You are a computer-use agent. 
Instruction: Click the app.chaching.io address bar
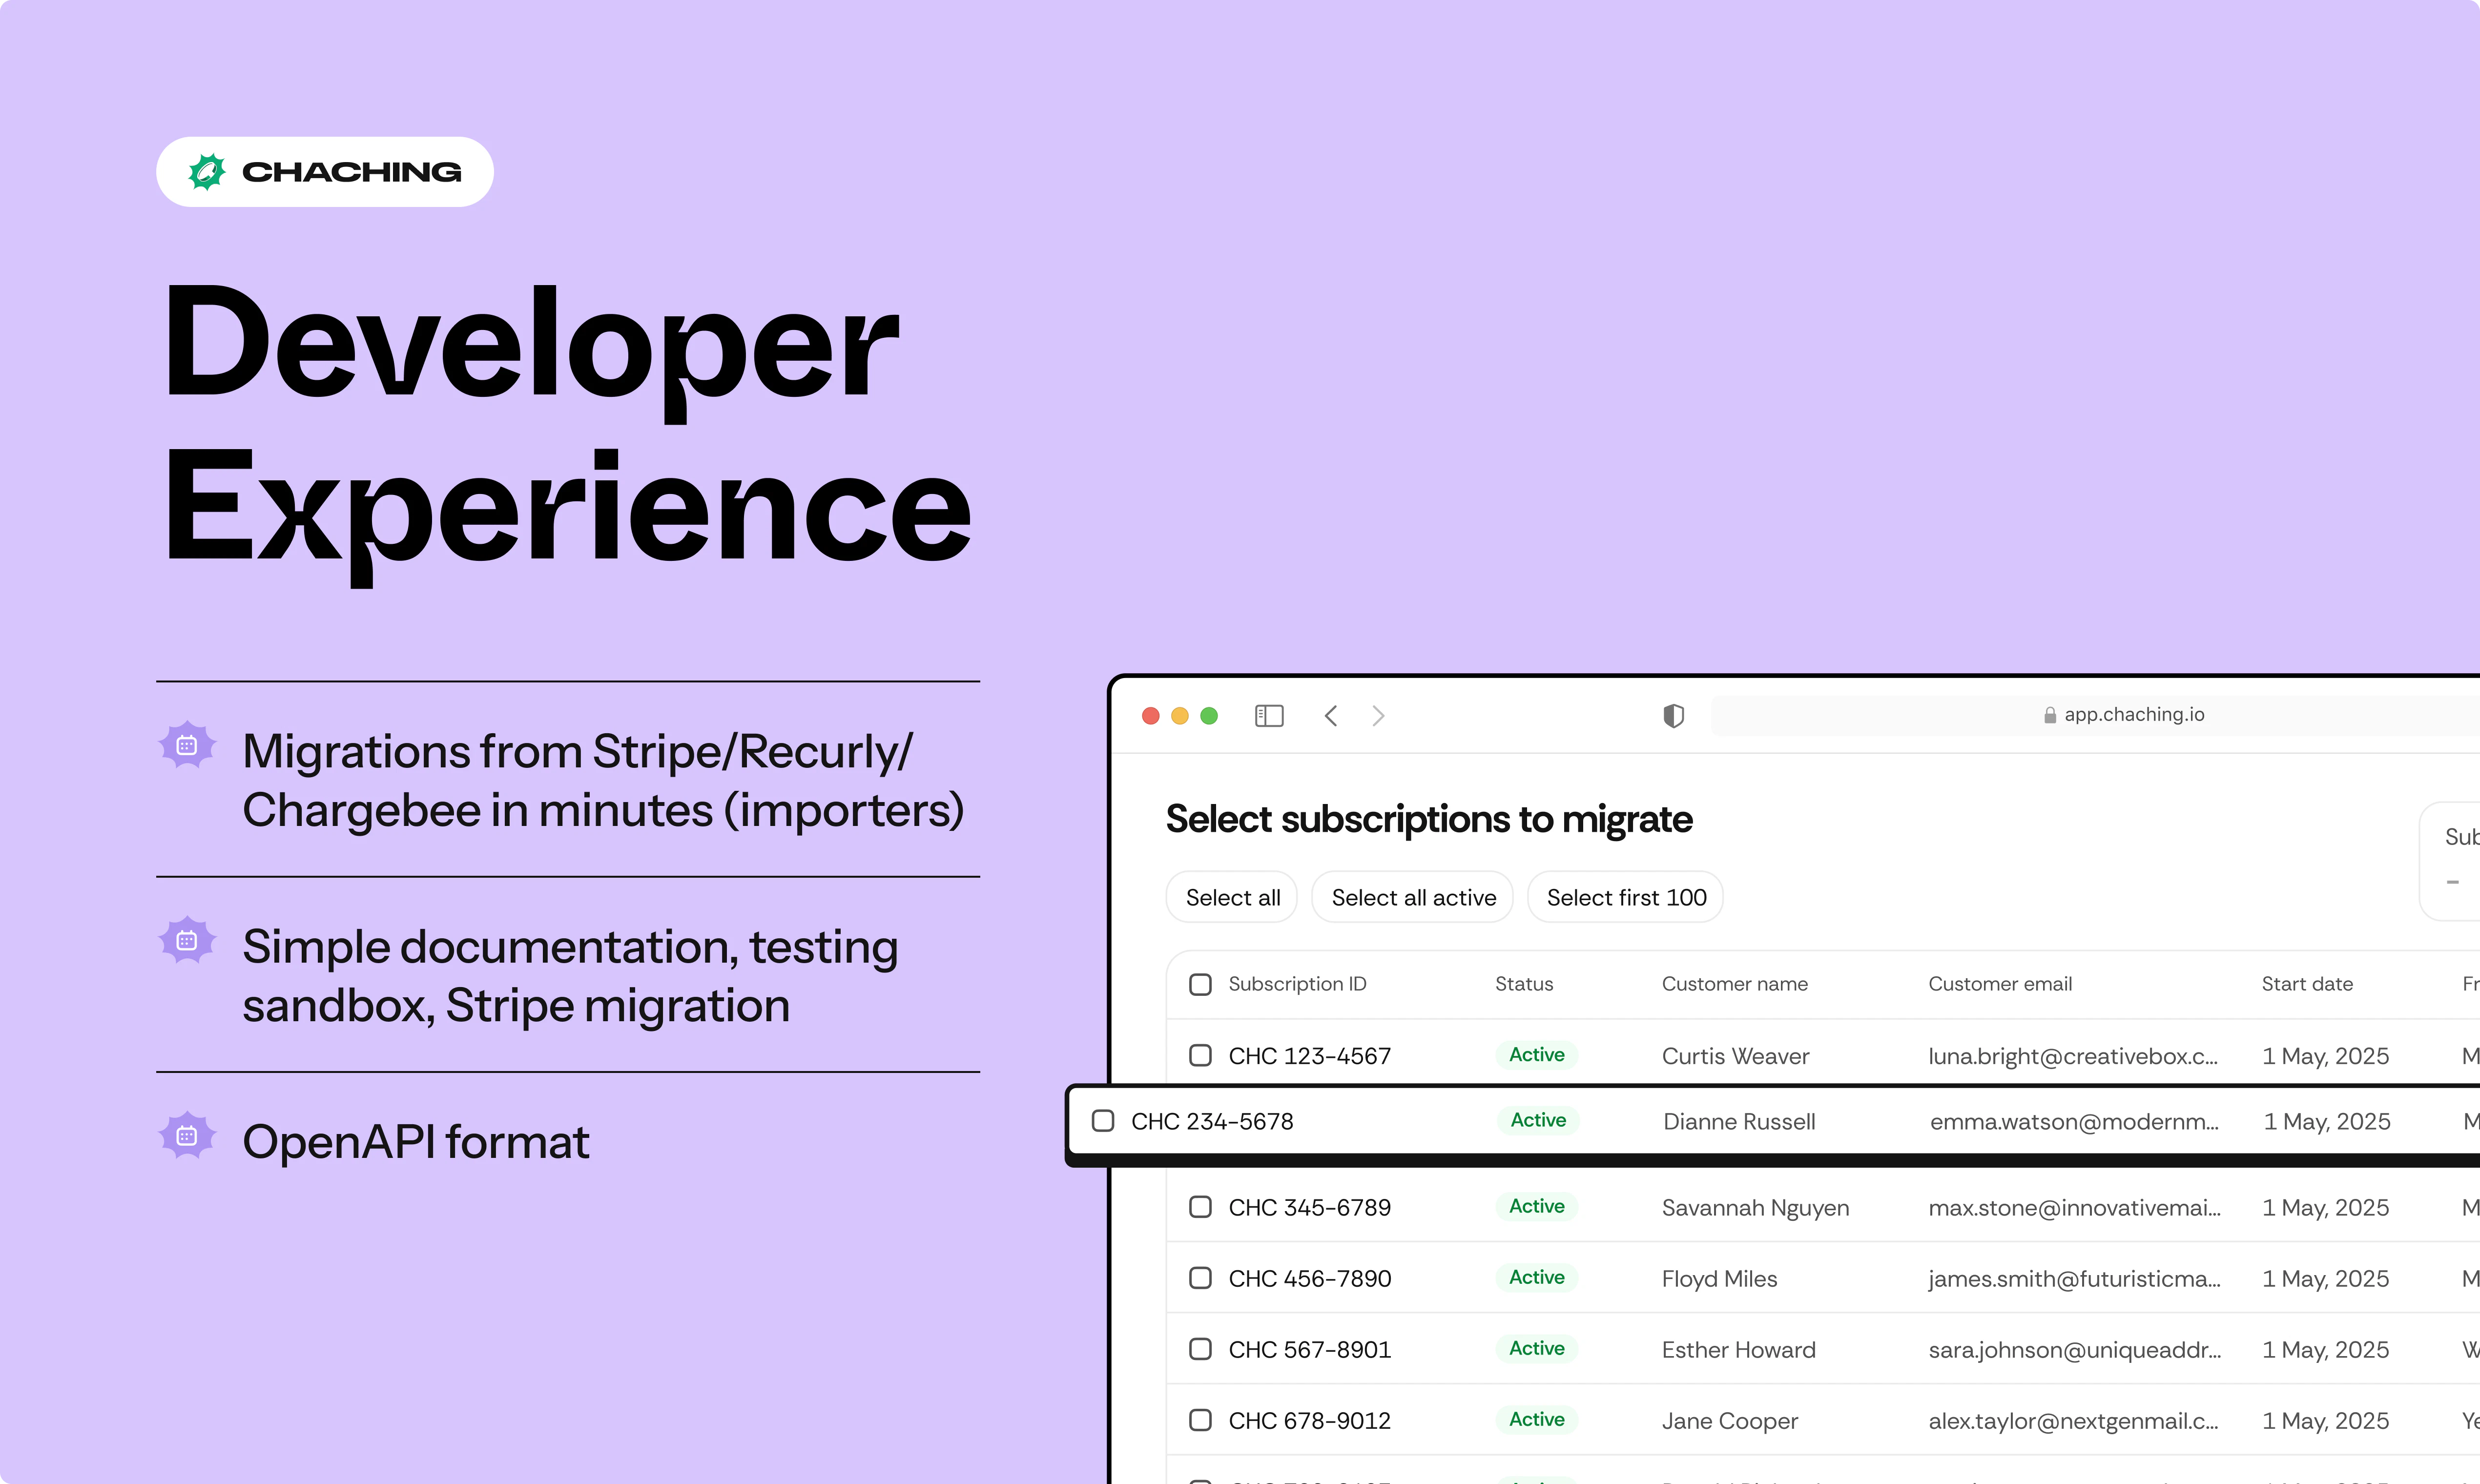[2133, 715]
